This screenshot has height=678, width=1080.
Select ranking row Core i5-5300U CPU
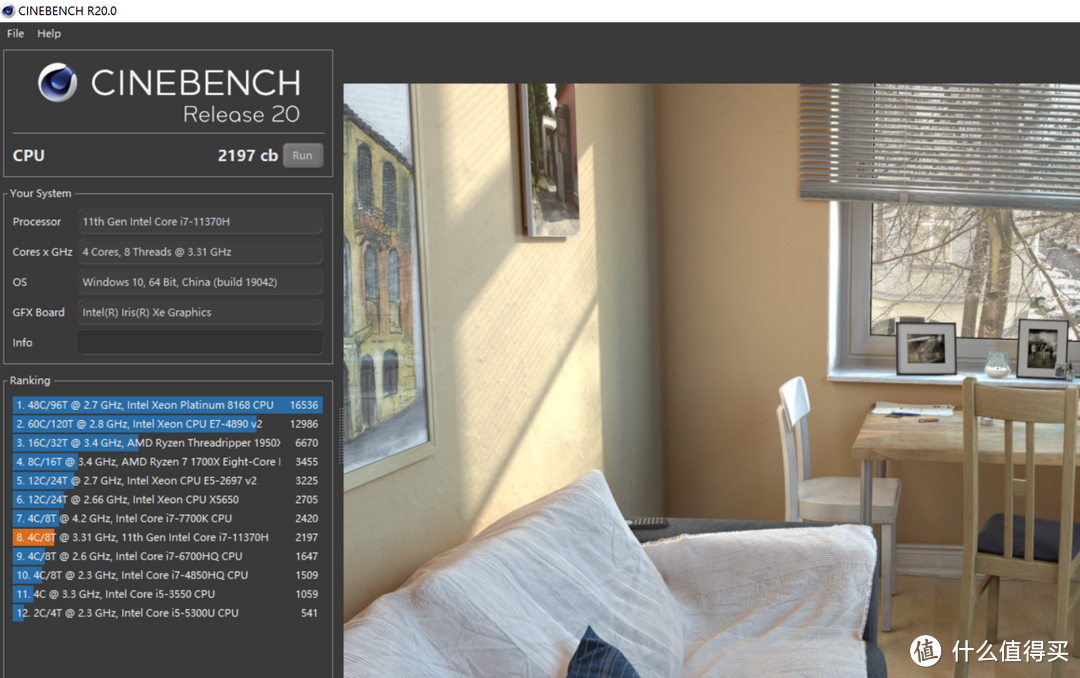[167, 613]
